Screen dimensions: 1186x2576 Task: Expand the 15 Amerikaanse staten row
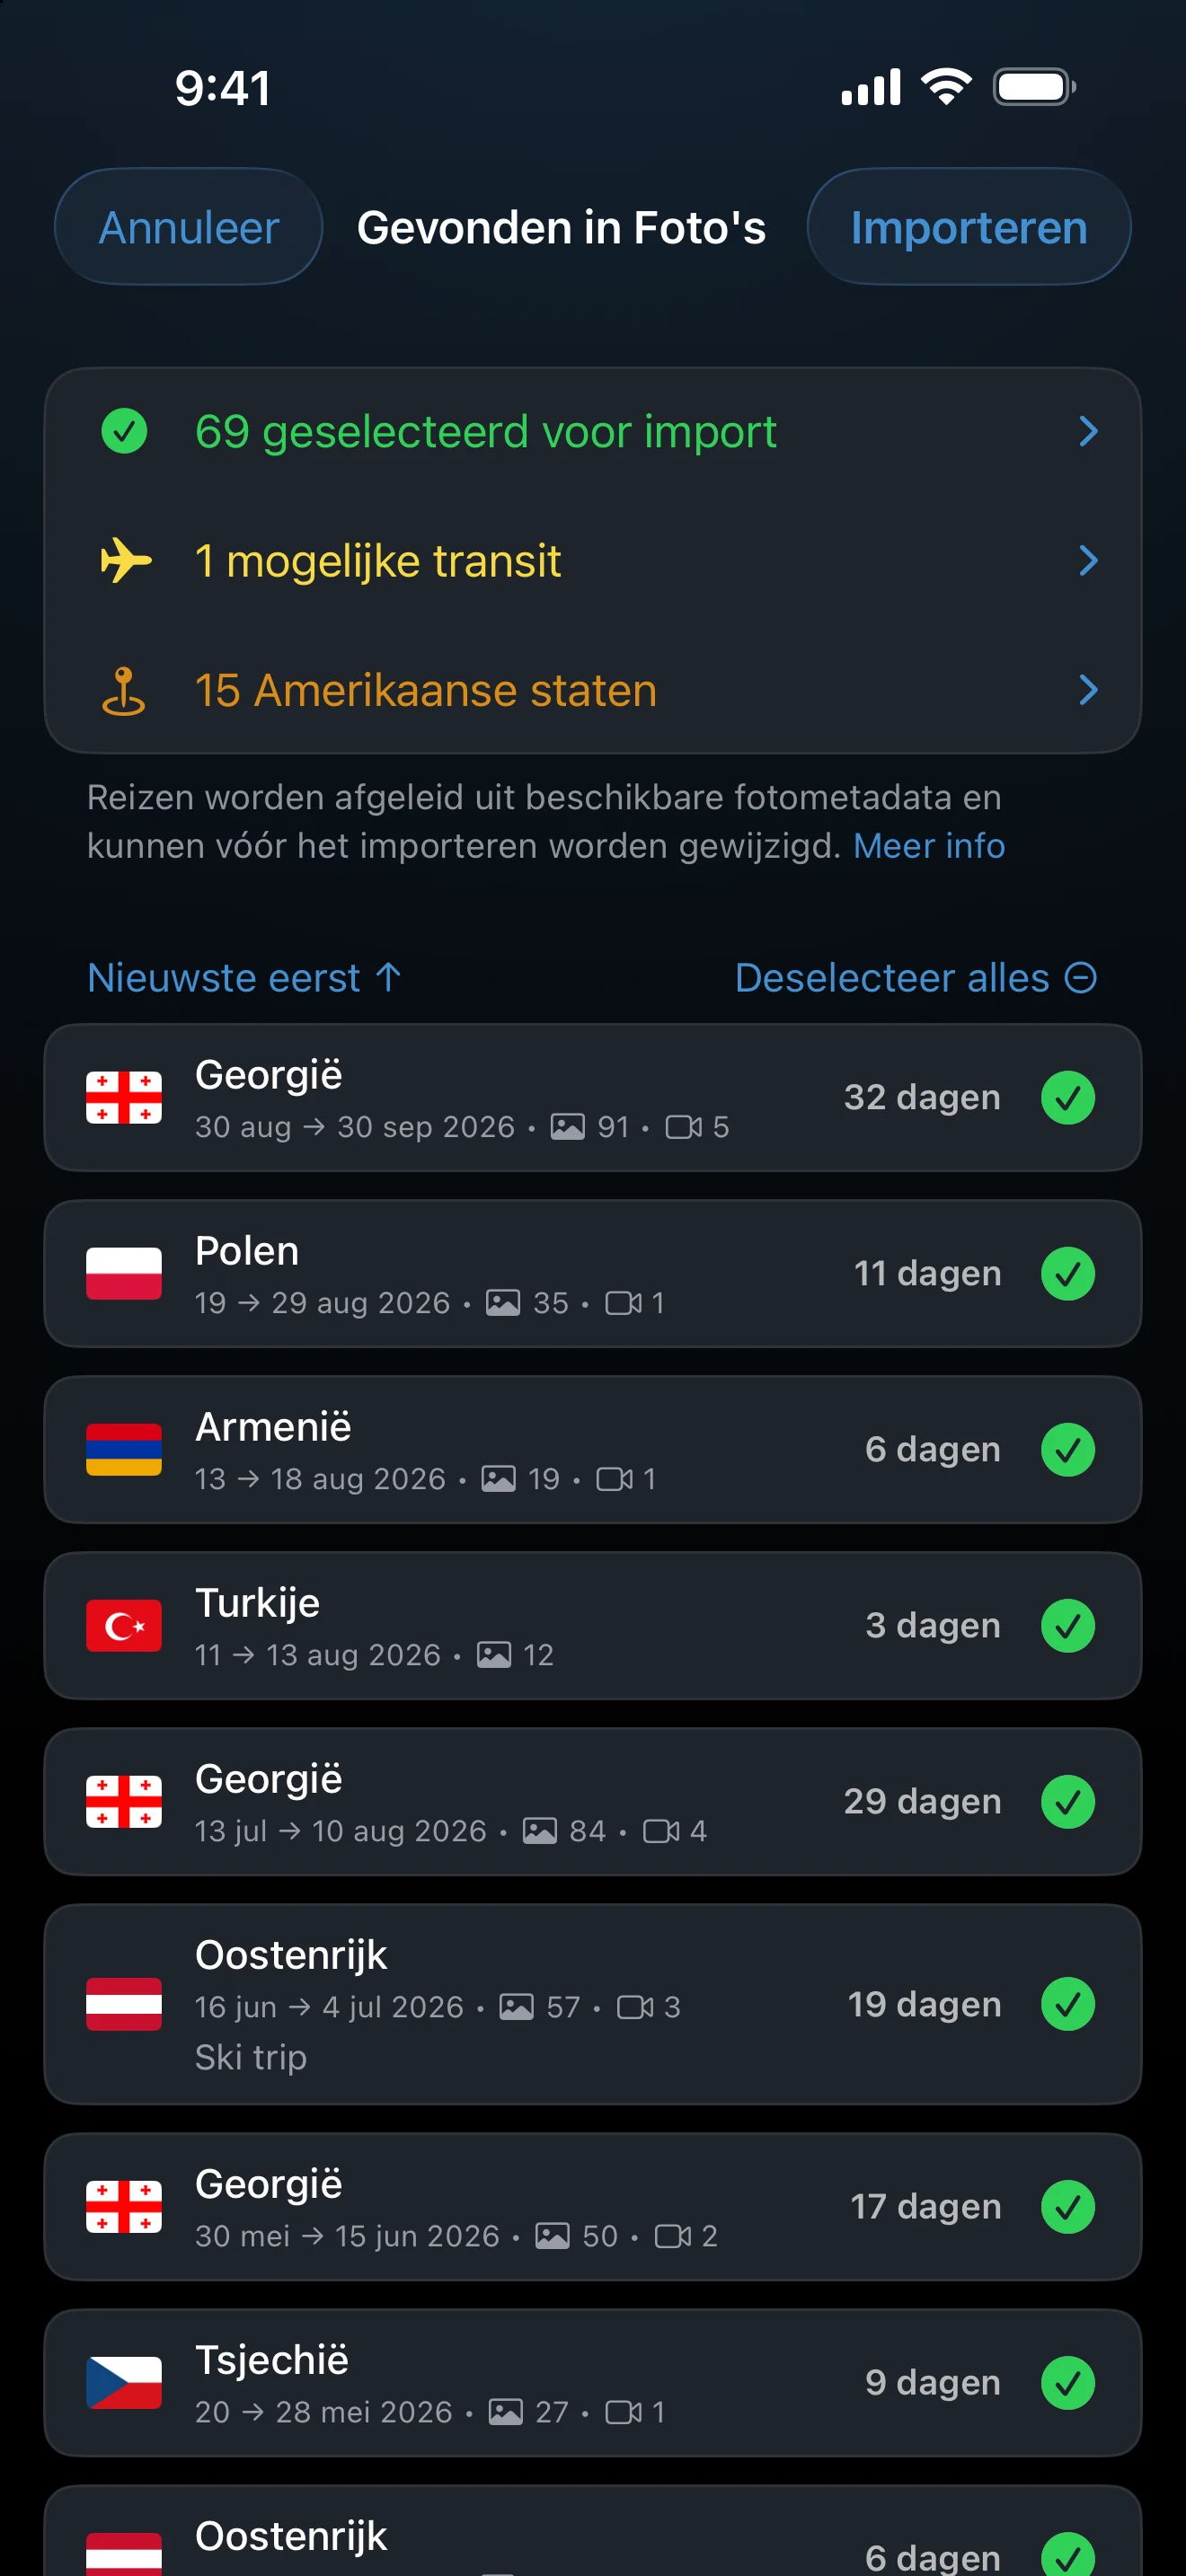pos(593,690)
